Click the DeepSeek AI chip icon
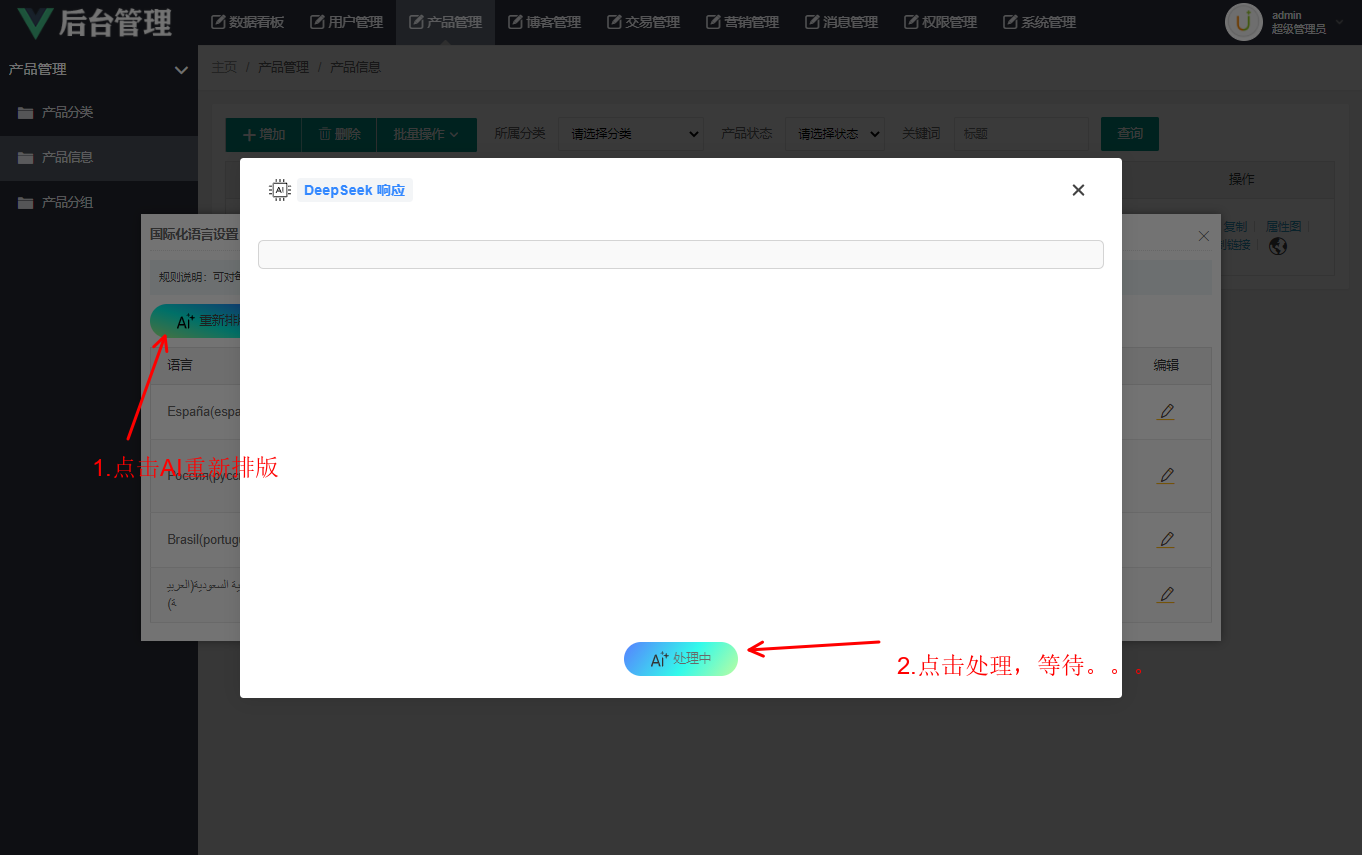Viewport: 1362px width, 855px height. (280, 190)
